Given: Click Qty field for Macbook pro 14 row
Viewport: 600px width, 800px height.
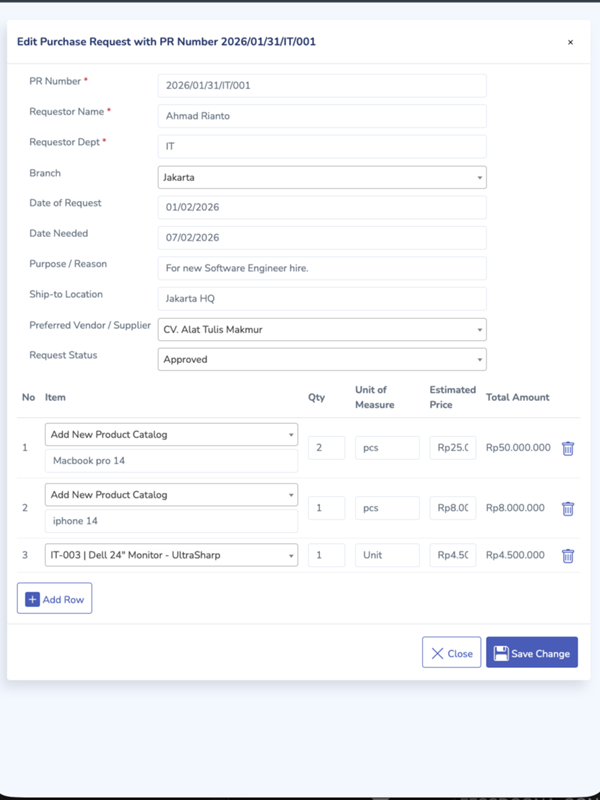Looking at the screenshot, I should click(x=327, y=447).
